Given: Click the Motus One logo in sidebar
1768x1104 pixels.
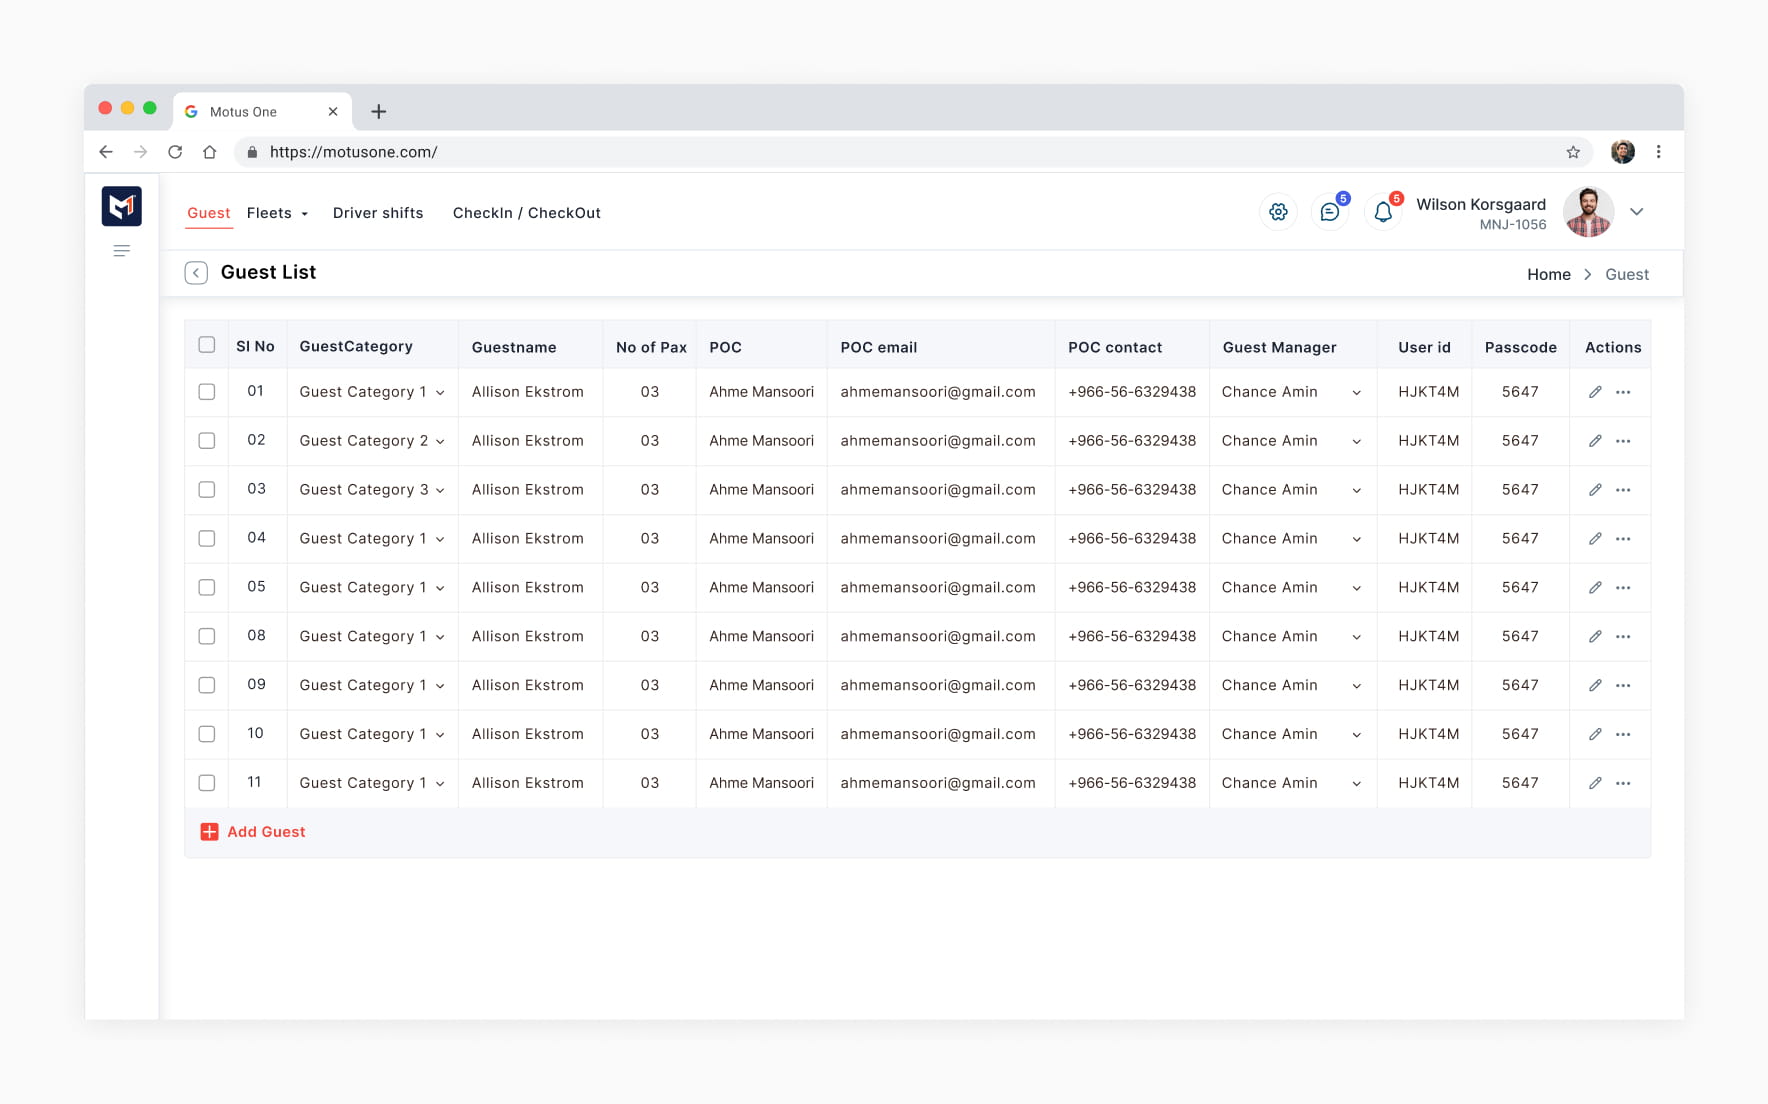Looking at the screenshot, I should click(122, 206).
